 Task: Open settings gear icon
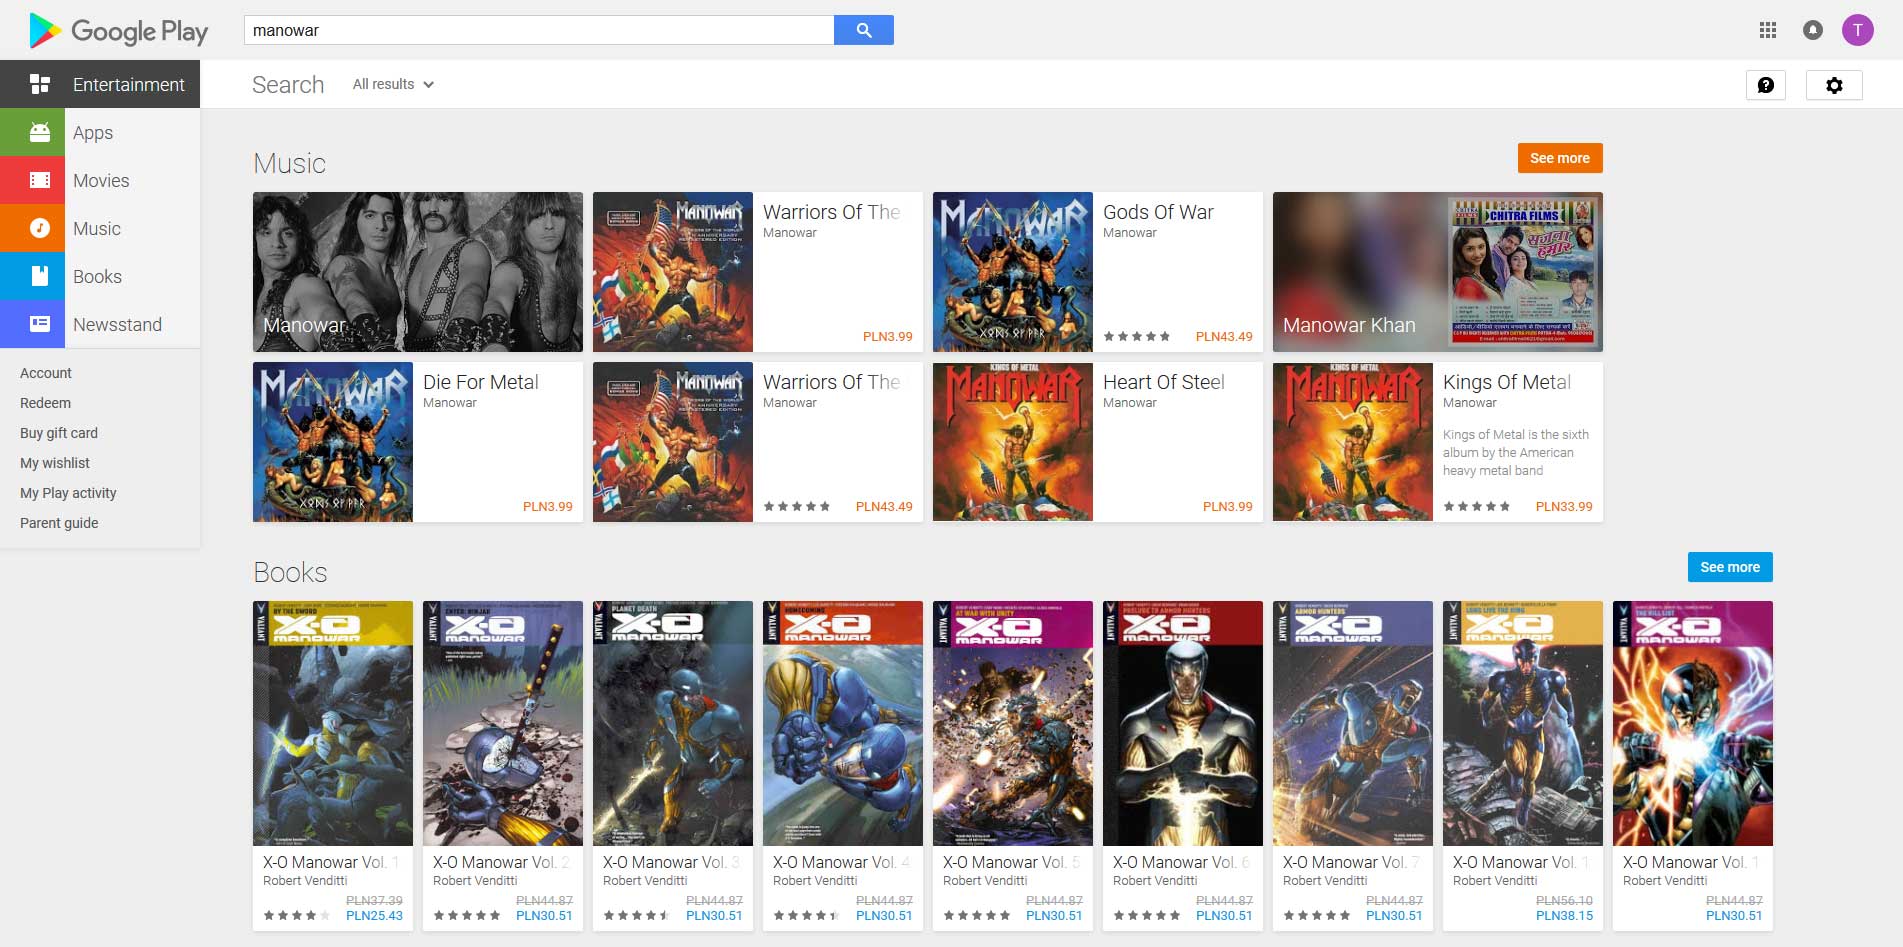pos(1834,85)
